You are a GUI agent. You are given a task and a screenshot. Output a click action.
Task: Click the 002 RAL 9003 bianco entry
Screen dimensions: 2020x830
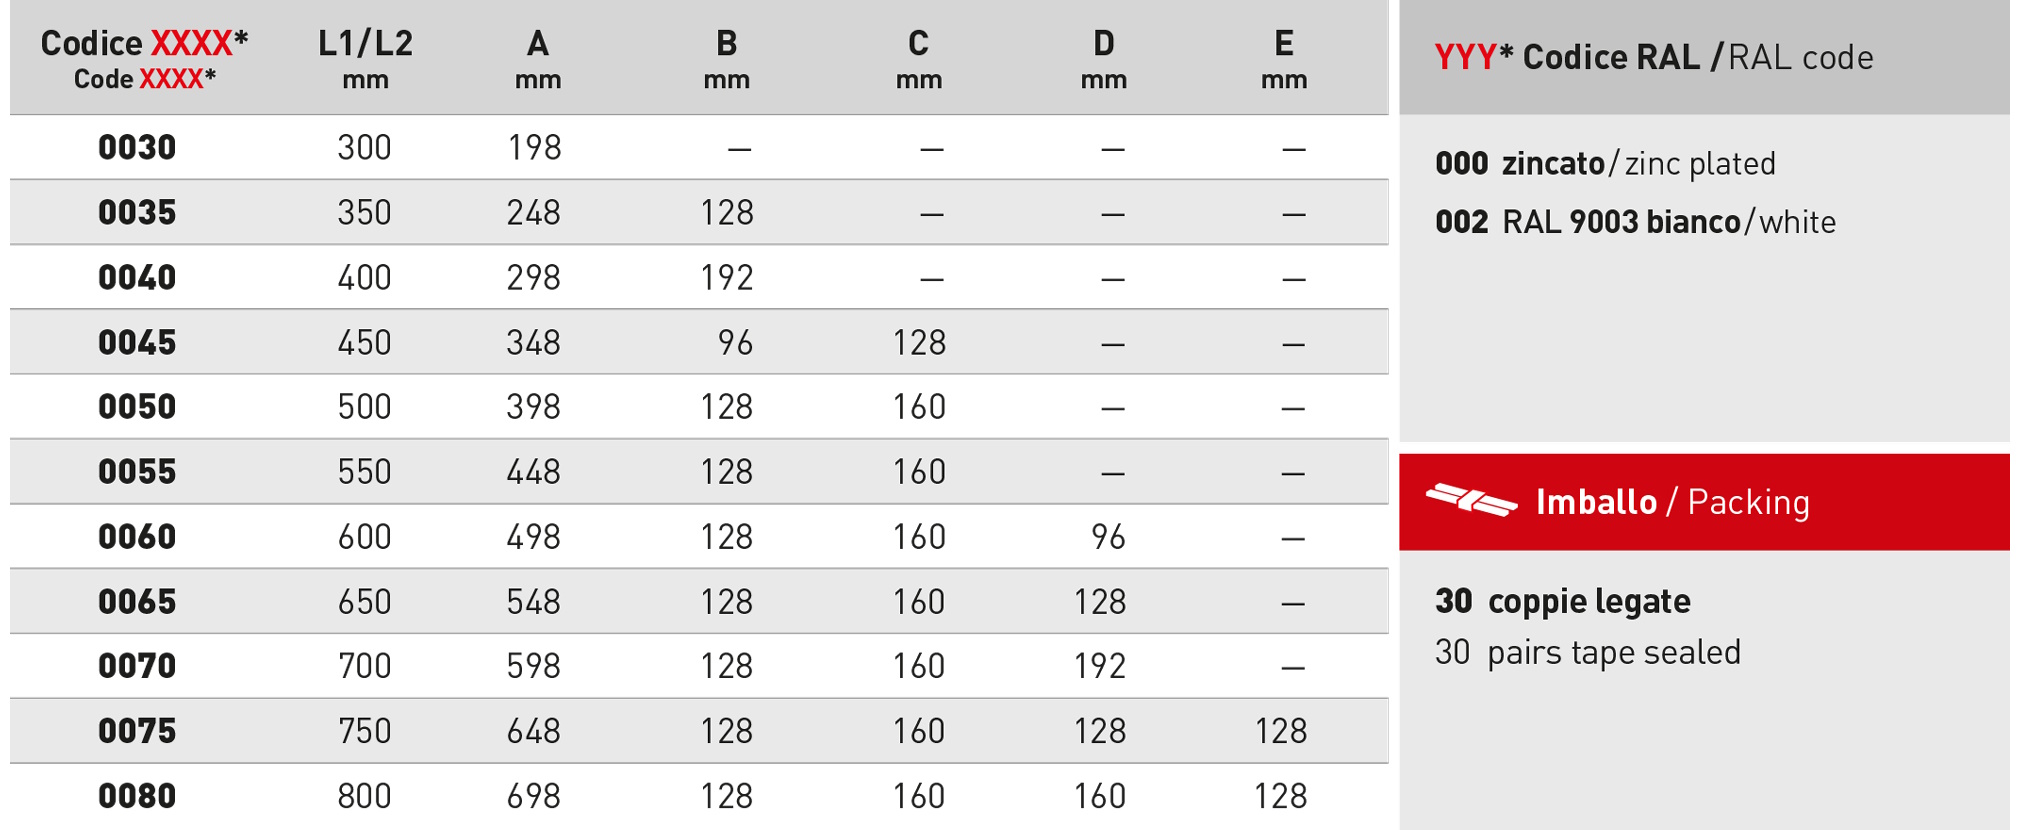tap(1635, 221)
